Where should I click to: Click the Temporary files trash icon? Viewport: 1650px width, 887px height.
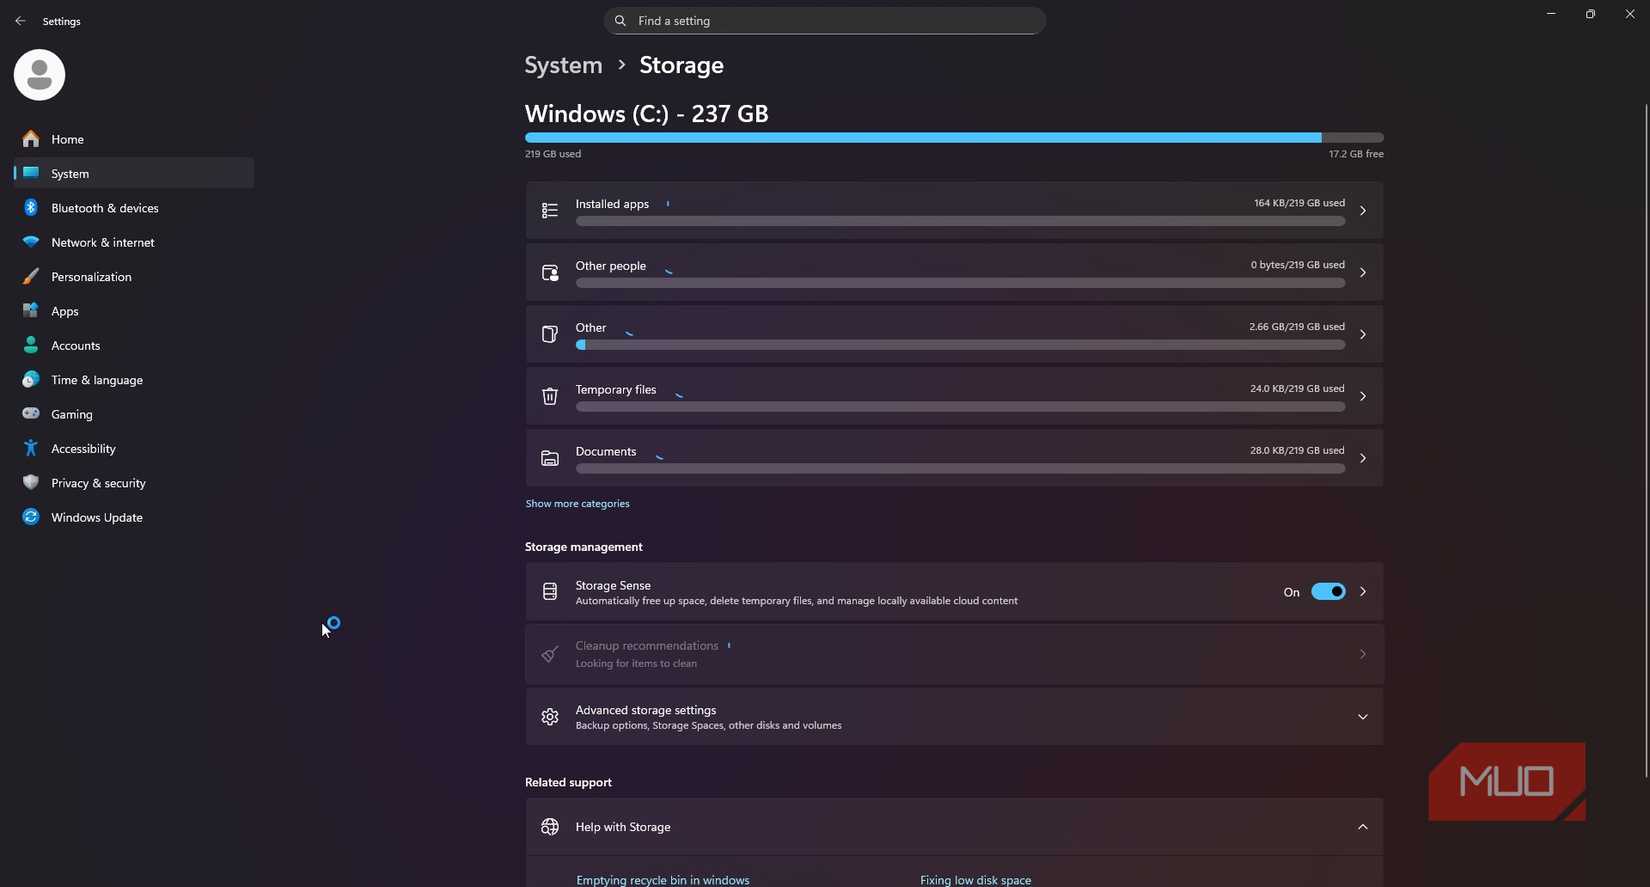(x=550, y=397)
